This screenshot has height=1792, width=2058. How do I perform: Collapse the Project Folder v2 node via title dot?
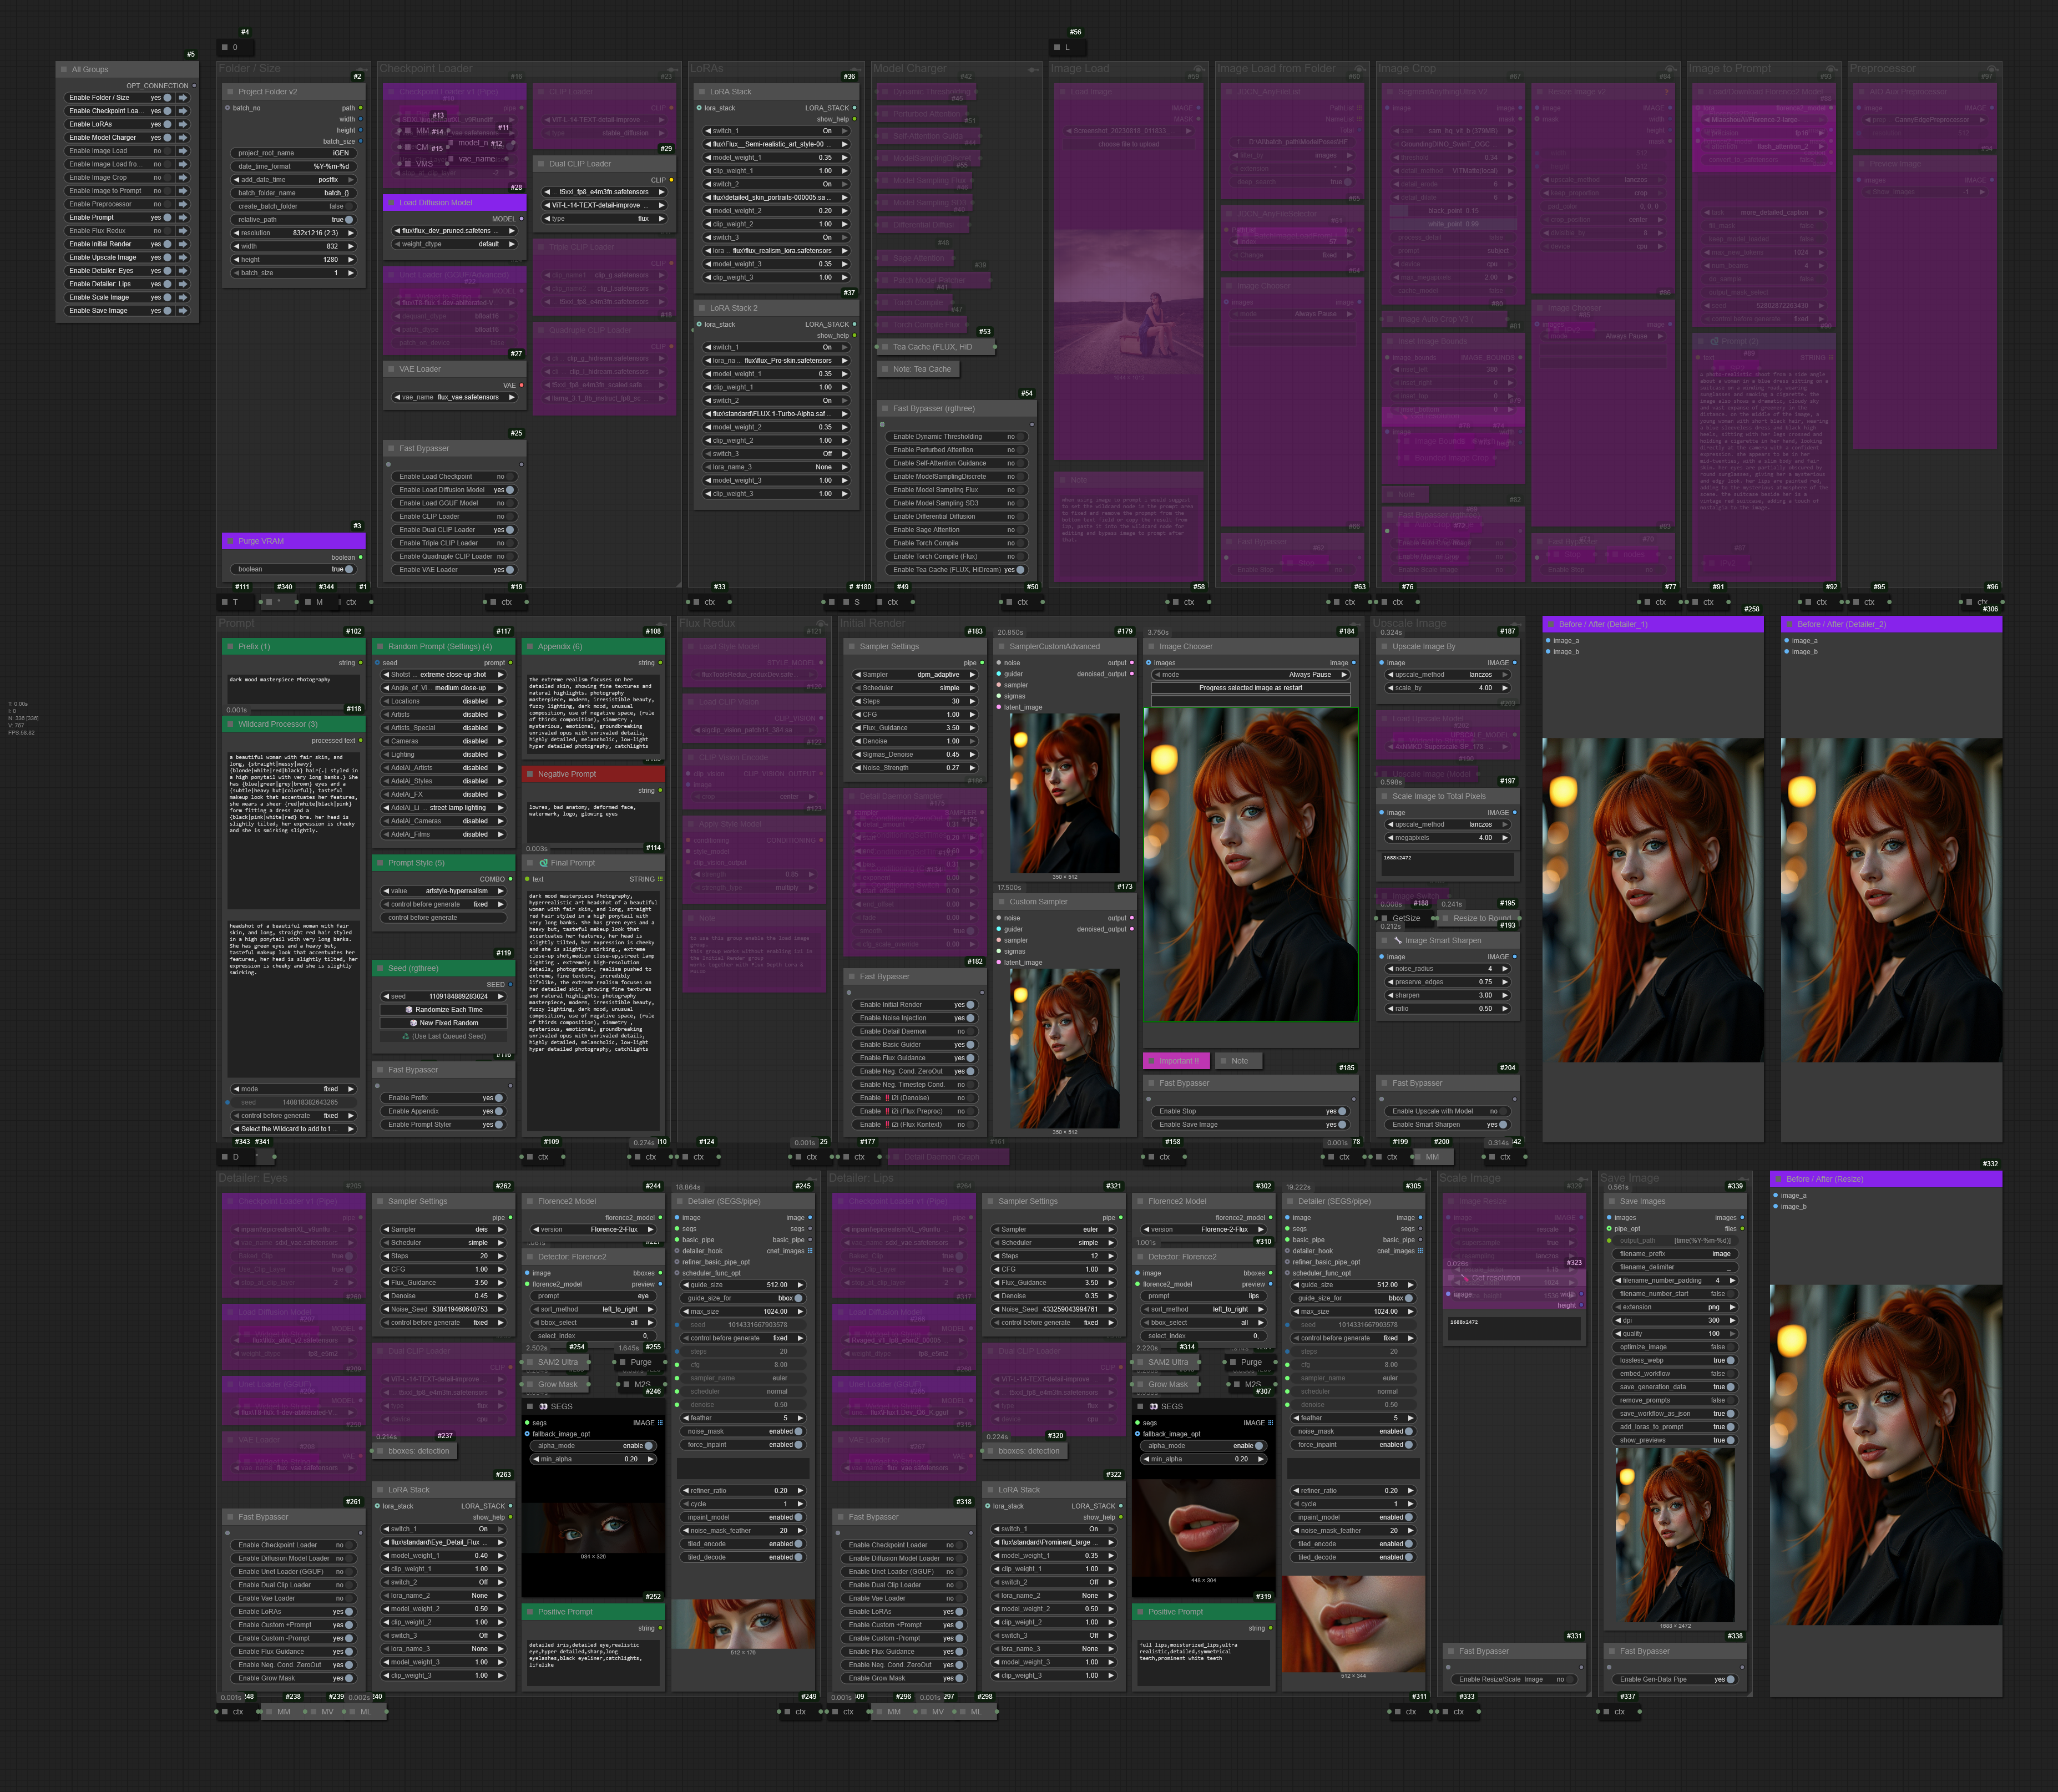(229, 92)
